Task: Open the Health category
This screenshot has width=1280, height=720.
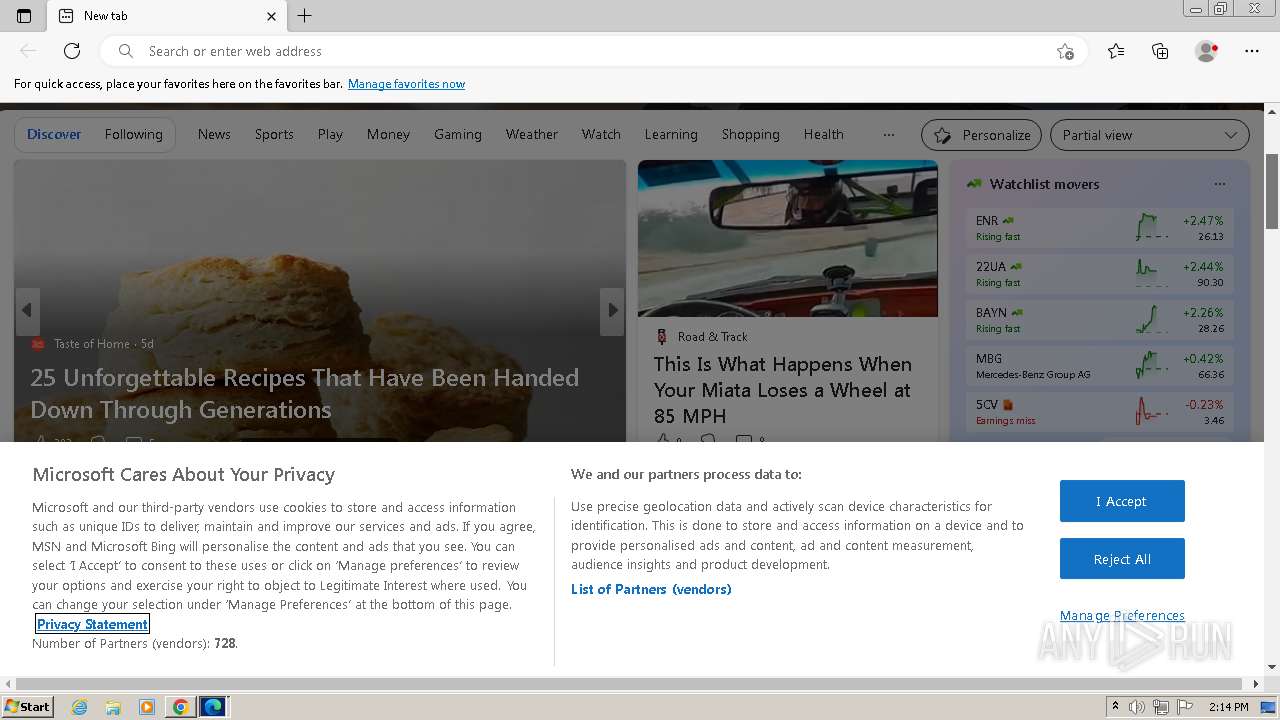Action: [x=824, y=134]
